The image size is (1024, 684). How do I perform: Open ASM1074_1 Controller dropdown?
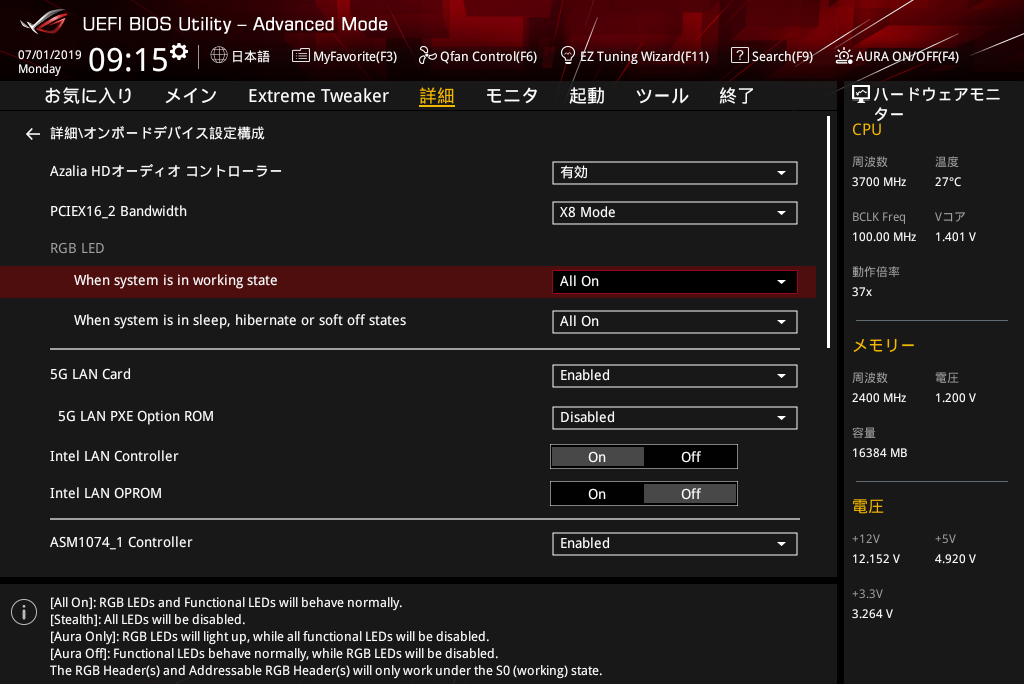point(675,544)
